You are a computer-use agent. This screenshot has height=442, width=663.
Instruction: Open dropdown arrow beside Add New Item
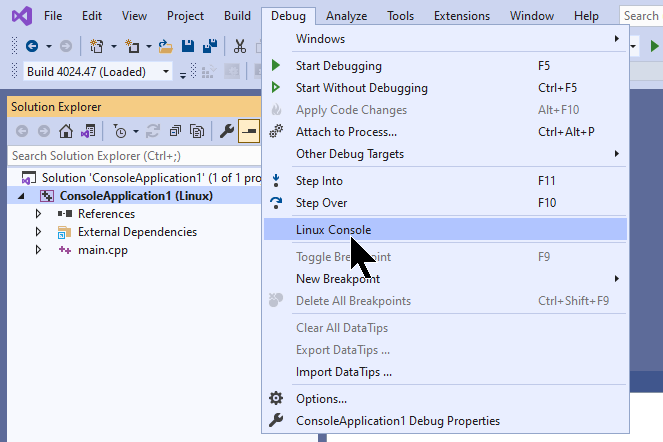click(x=149, y=46)
